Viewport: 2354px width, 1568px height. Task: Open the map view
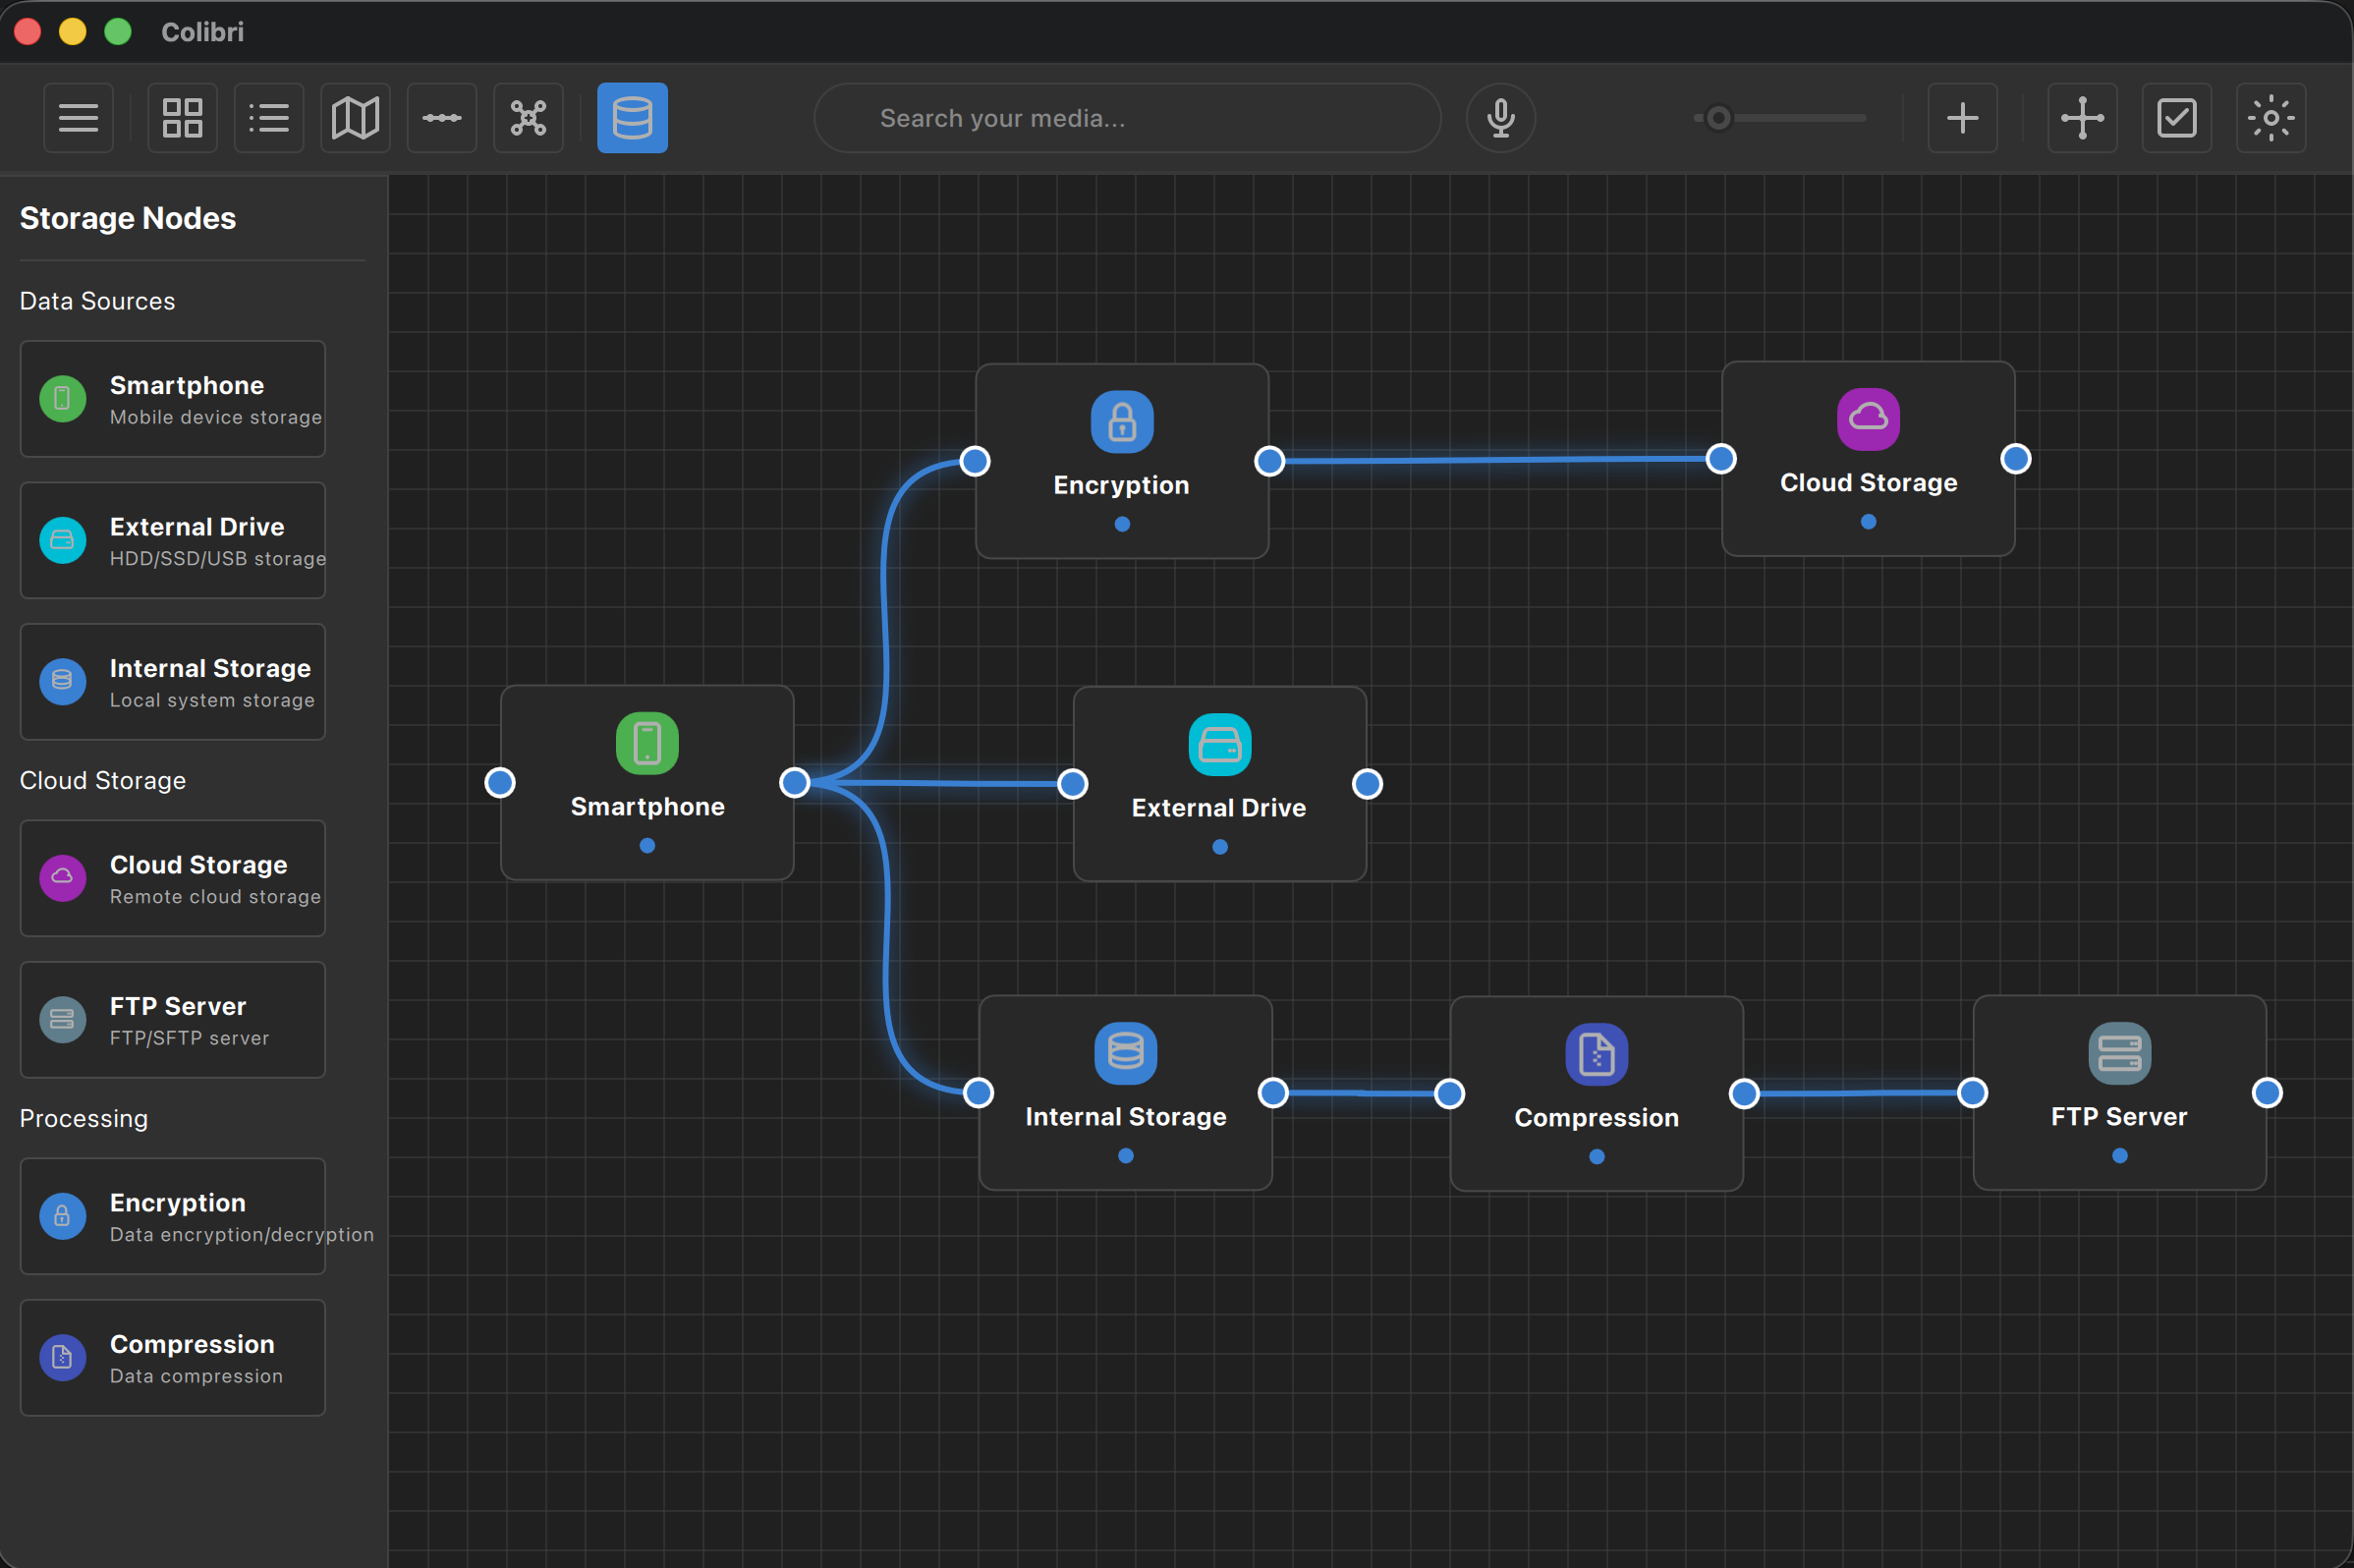tap(354, 117)
